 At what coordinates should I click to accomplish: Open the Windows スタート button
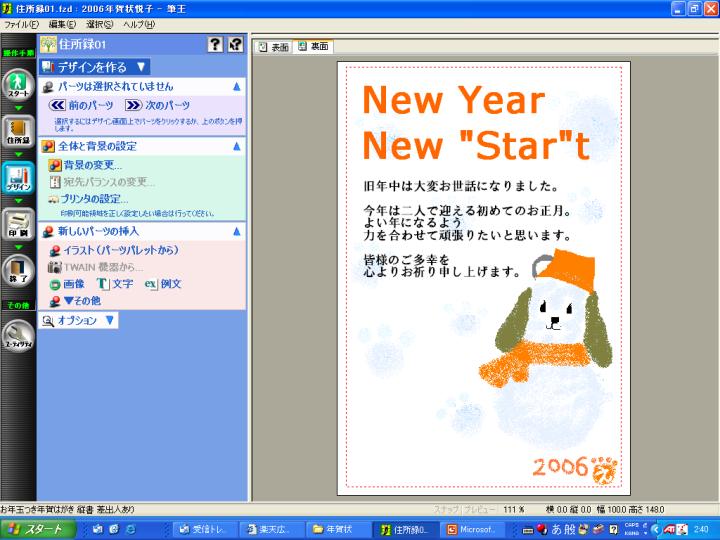tap(39, 529)
